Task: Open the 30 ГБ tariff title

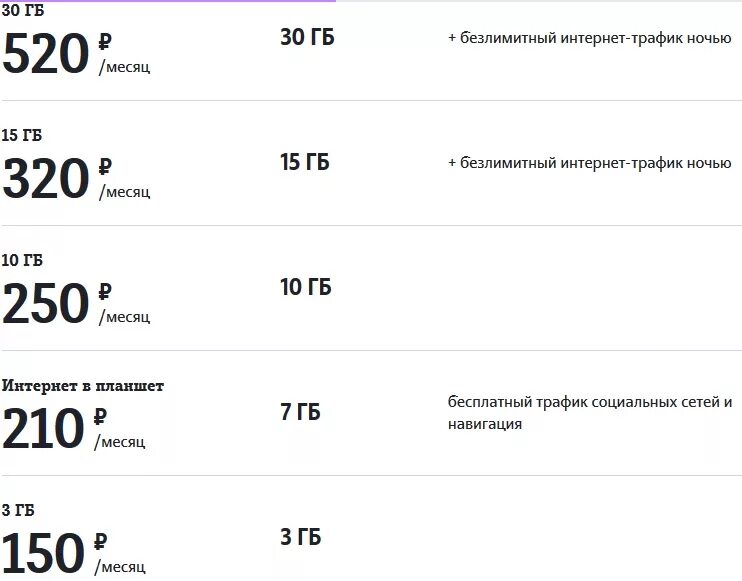Action: click(23, 10)
